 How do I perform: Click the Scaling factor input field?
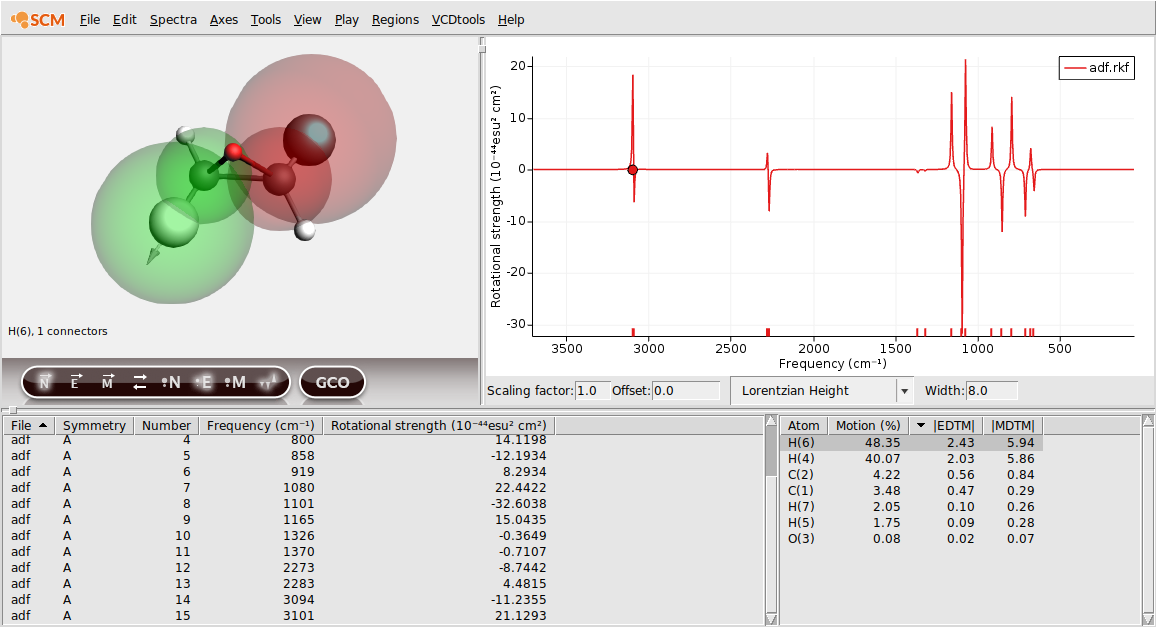593,391
